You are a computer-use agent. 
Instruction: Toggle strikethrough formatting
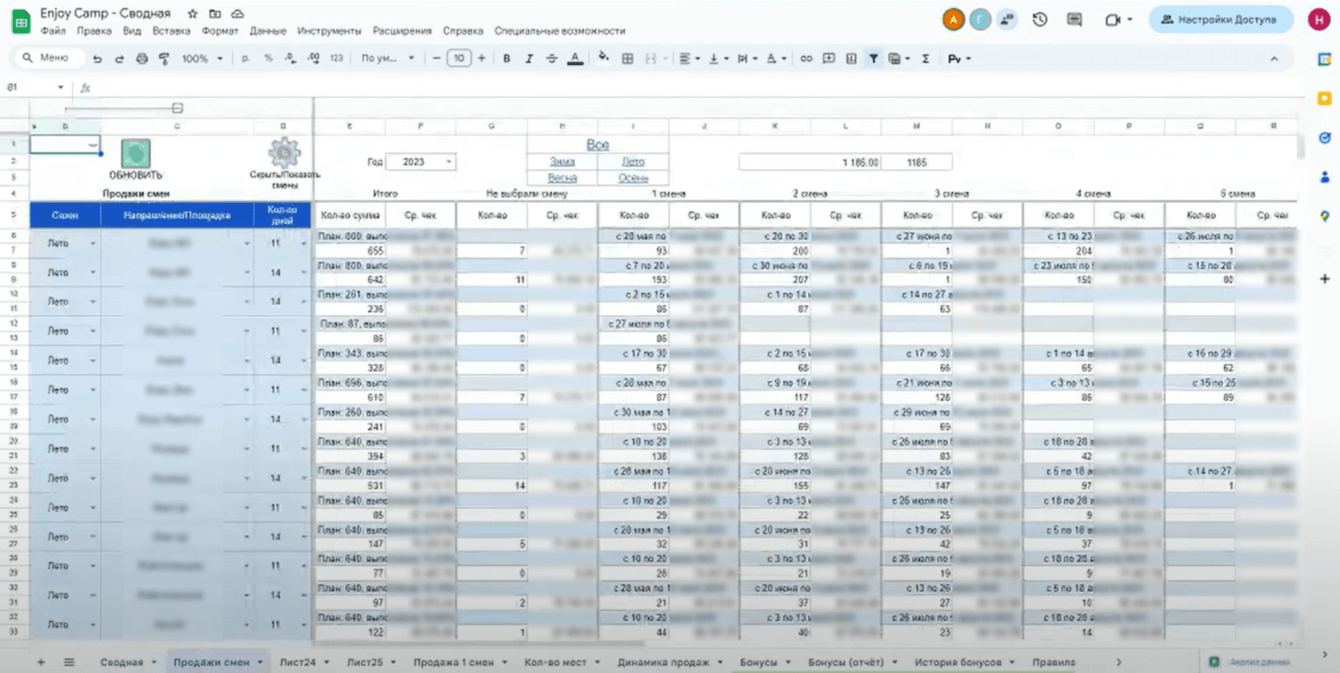[551, 59]
